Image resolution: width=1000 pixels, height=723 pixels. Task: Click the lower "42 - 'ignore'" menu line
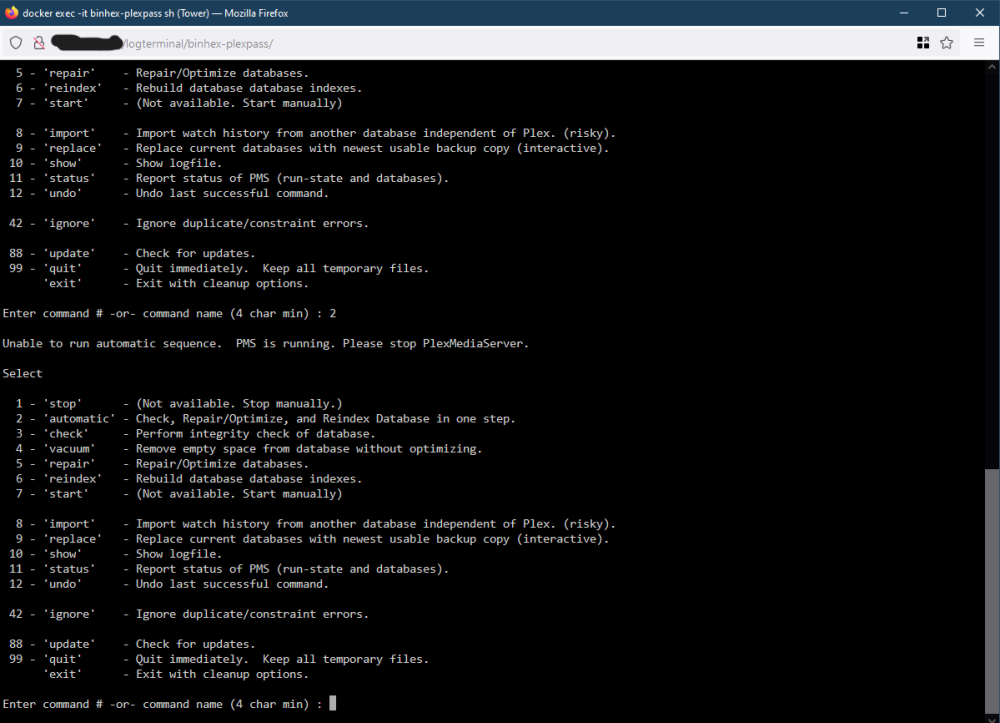tap(189, 614)
